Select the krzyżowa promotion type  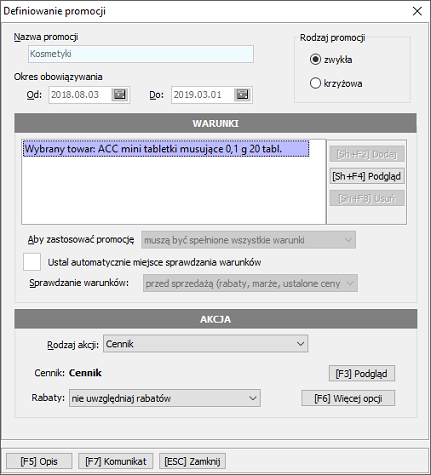[x=315, y=83]
